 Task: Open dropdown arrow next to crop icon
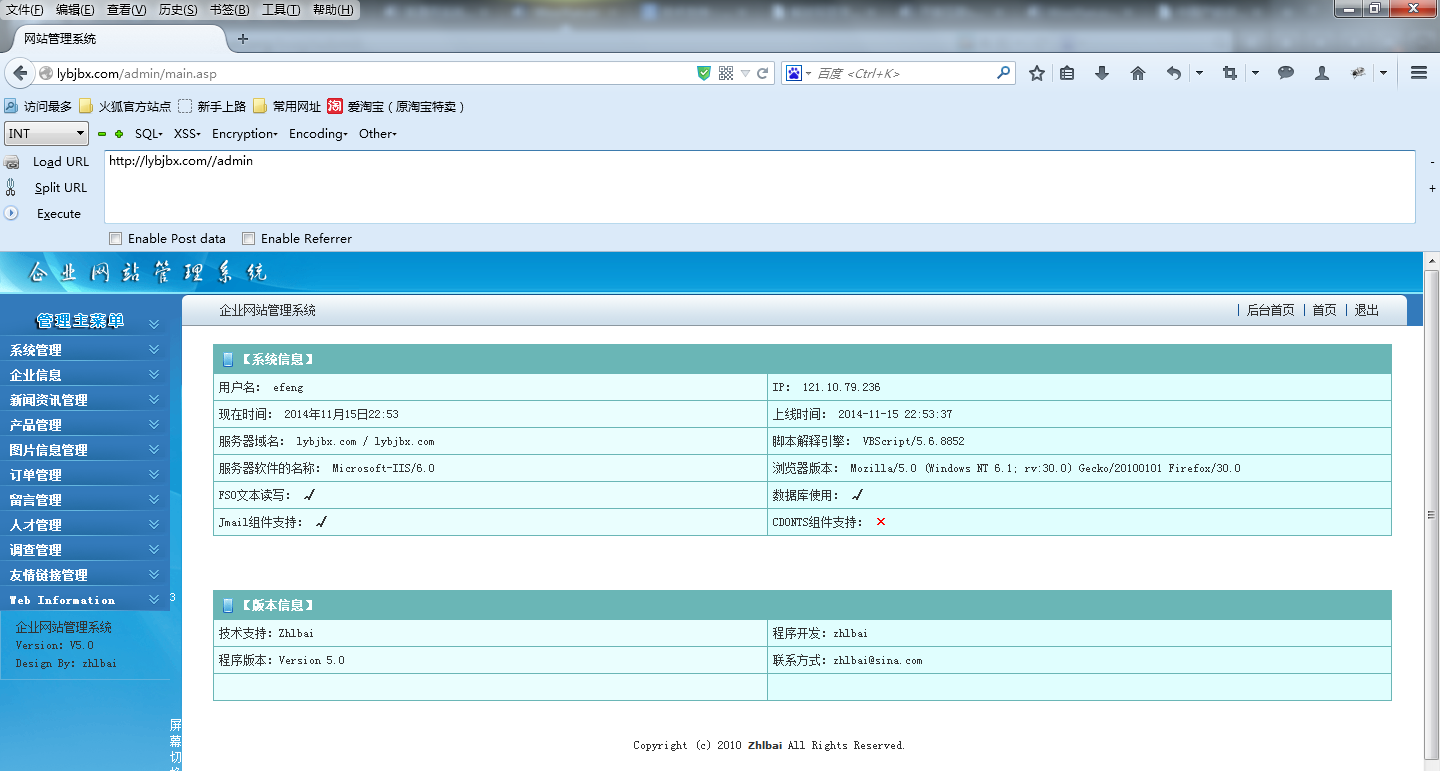(x=1255, y=73)
